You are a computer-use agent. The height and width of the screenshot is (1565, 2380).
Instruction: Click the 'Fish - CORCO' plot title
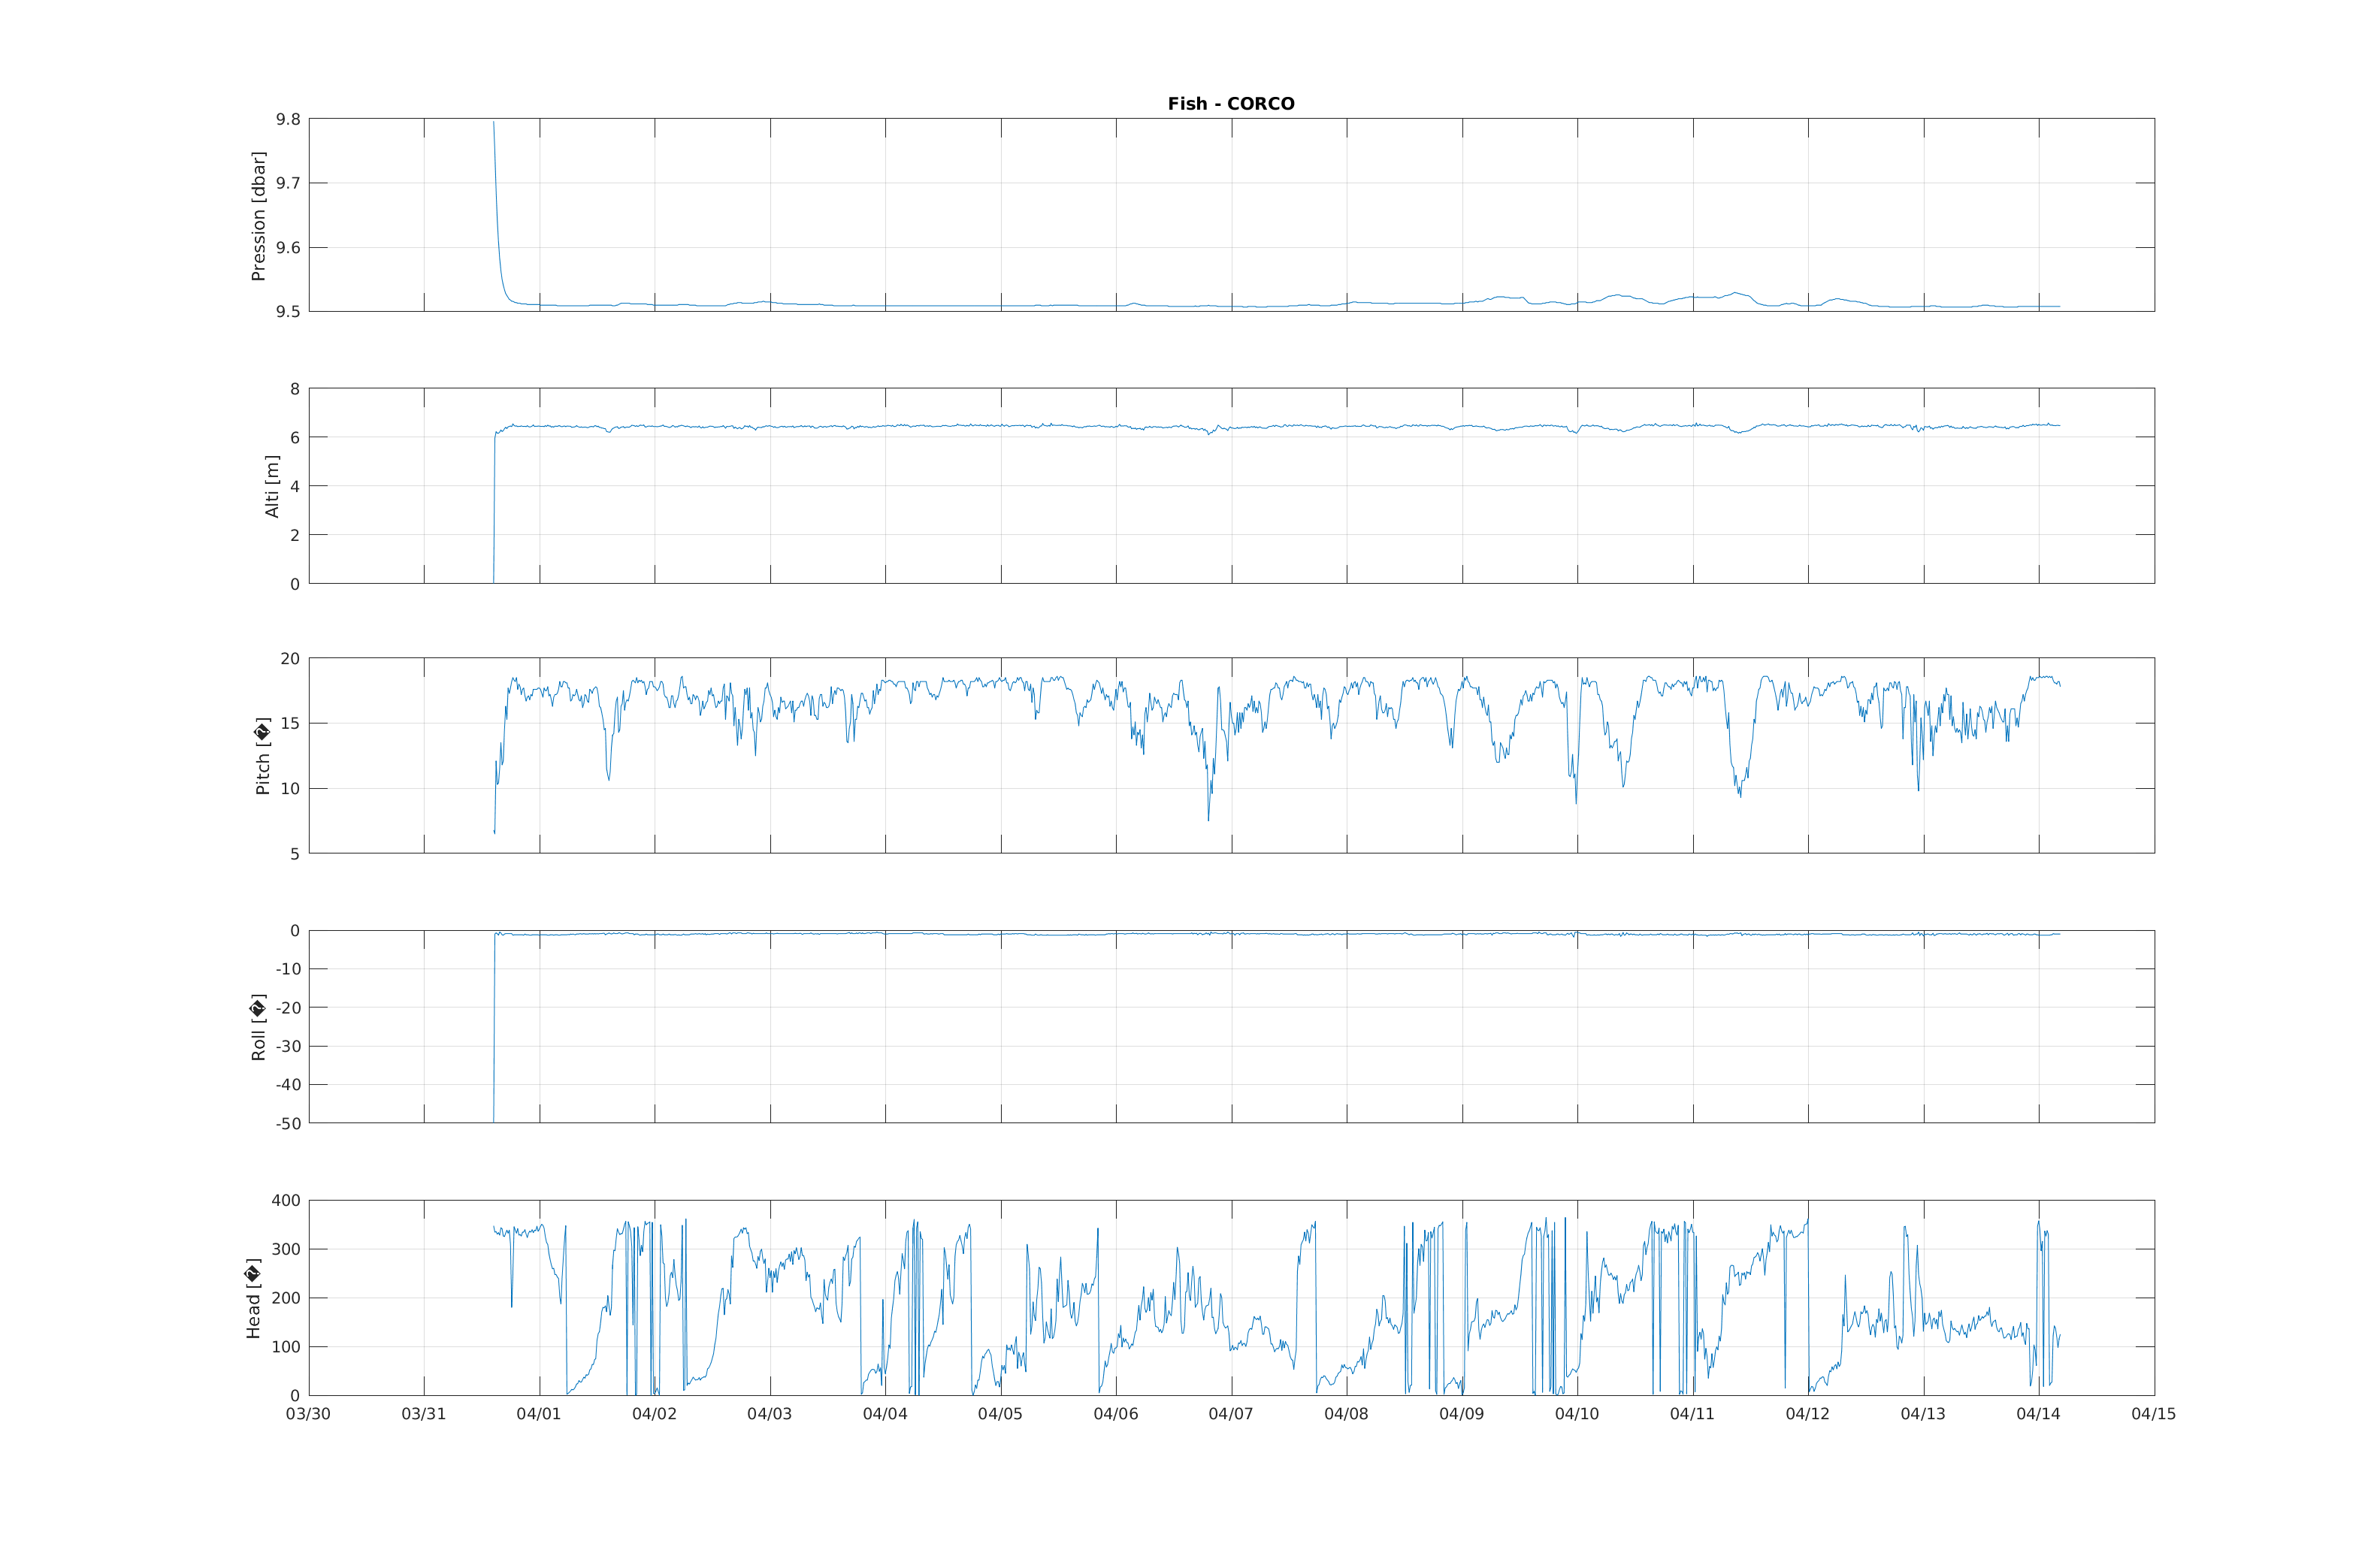pos(1231,104)
